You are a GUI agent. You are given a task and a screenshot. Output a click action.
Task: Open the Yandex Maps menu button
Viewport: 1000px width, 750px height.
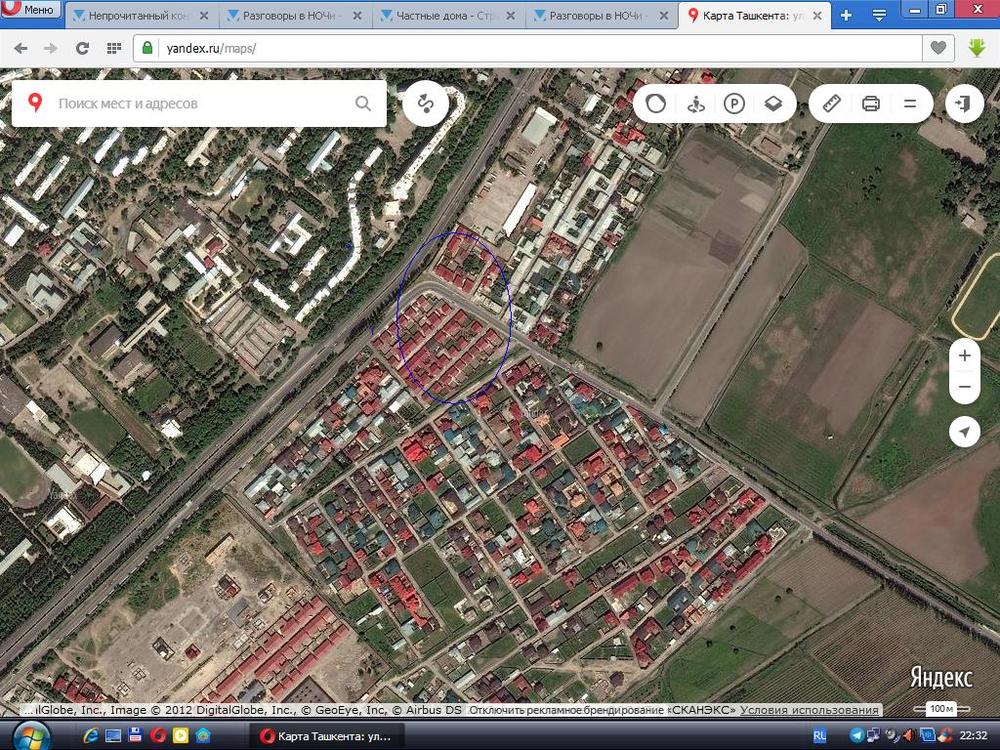pyautogui.click(x=910, y=103)
